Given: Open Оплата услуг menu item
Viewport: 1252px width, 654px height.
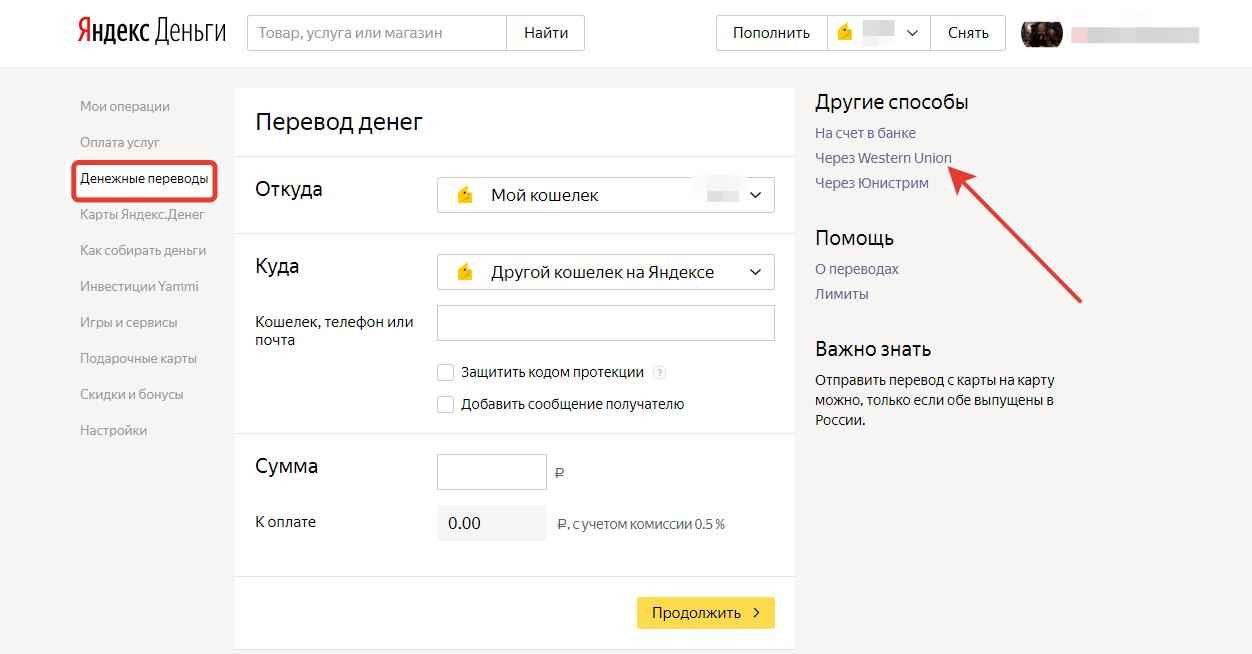Looking at the screenshot, I should 120,143.
